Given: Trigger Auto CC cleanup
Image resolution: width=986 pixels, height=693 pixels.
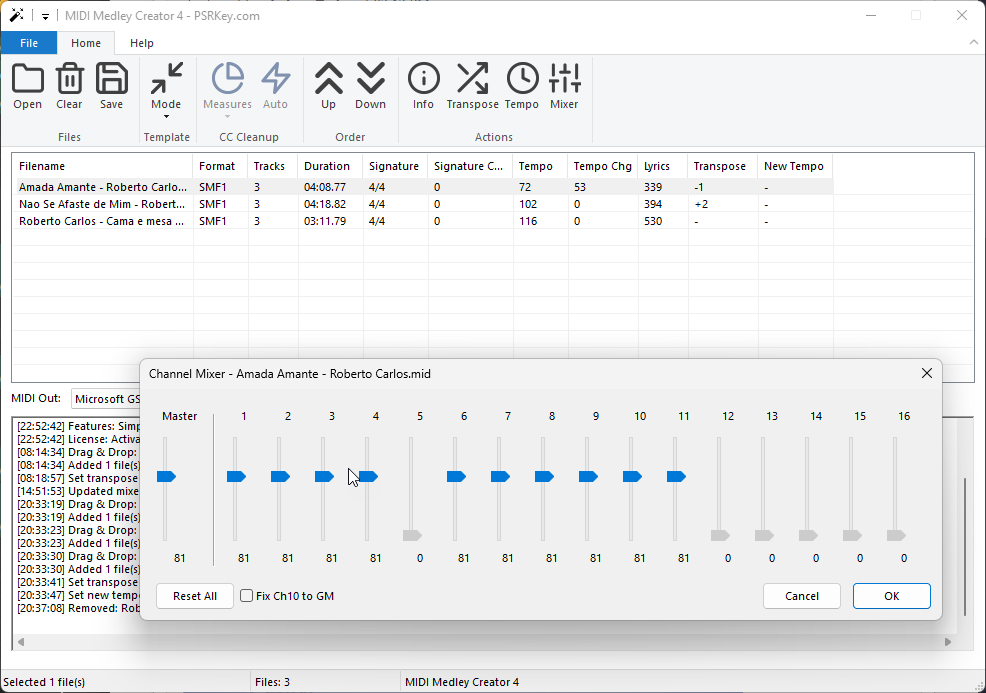Looking at the screenshot, I should coord(276,85).
